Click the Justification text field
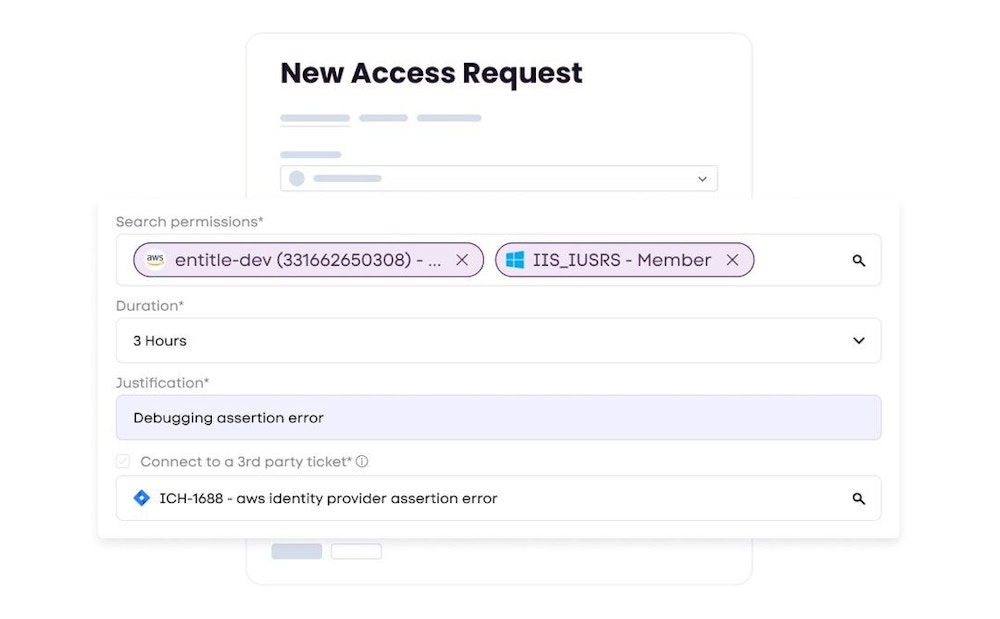This screenshot has height=619, width=1000. pyautogui.click(x=498, y=418)
